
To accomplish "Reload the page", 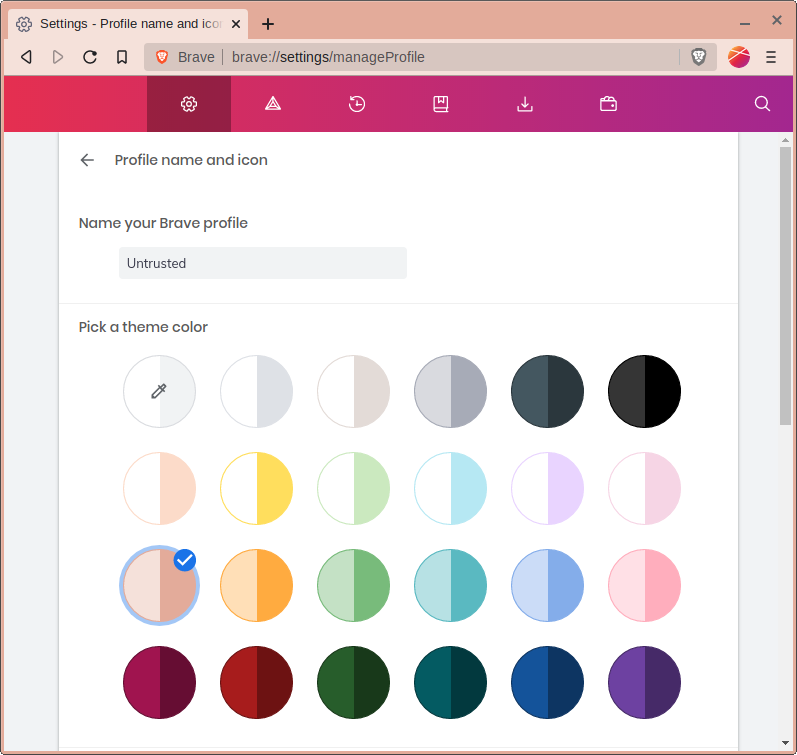I will (90, 57).
